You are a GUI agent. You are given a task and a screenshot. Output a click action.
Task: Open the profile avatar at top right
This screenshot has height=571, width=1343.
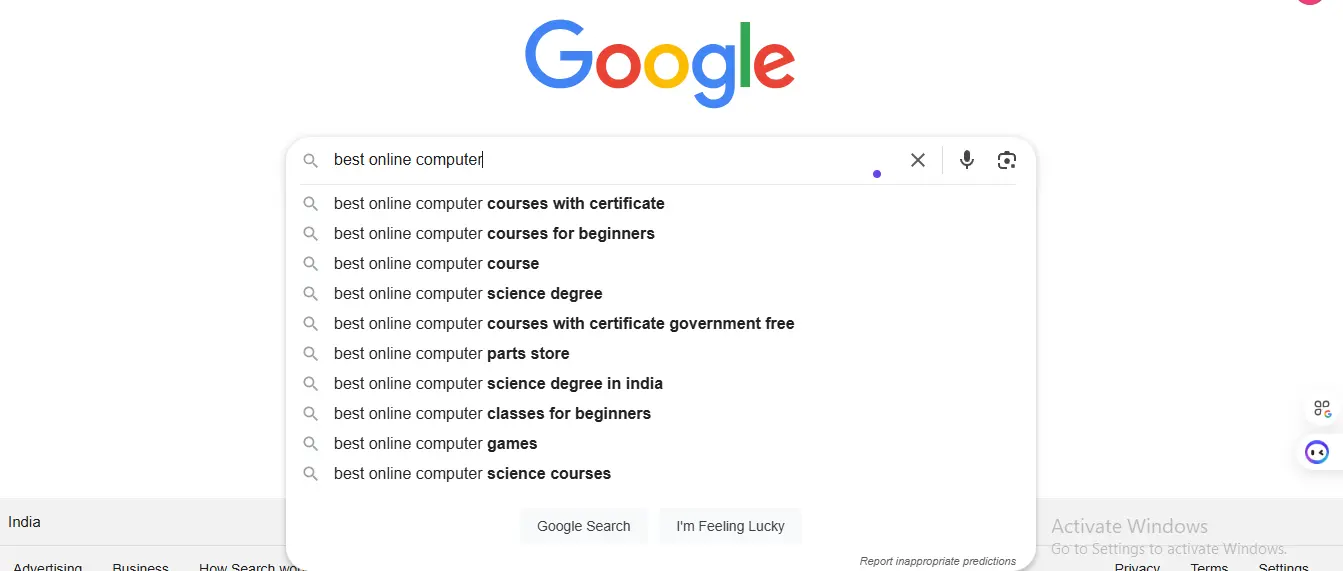[x=1310, y=2]
